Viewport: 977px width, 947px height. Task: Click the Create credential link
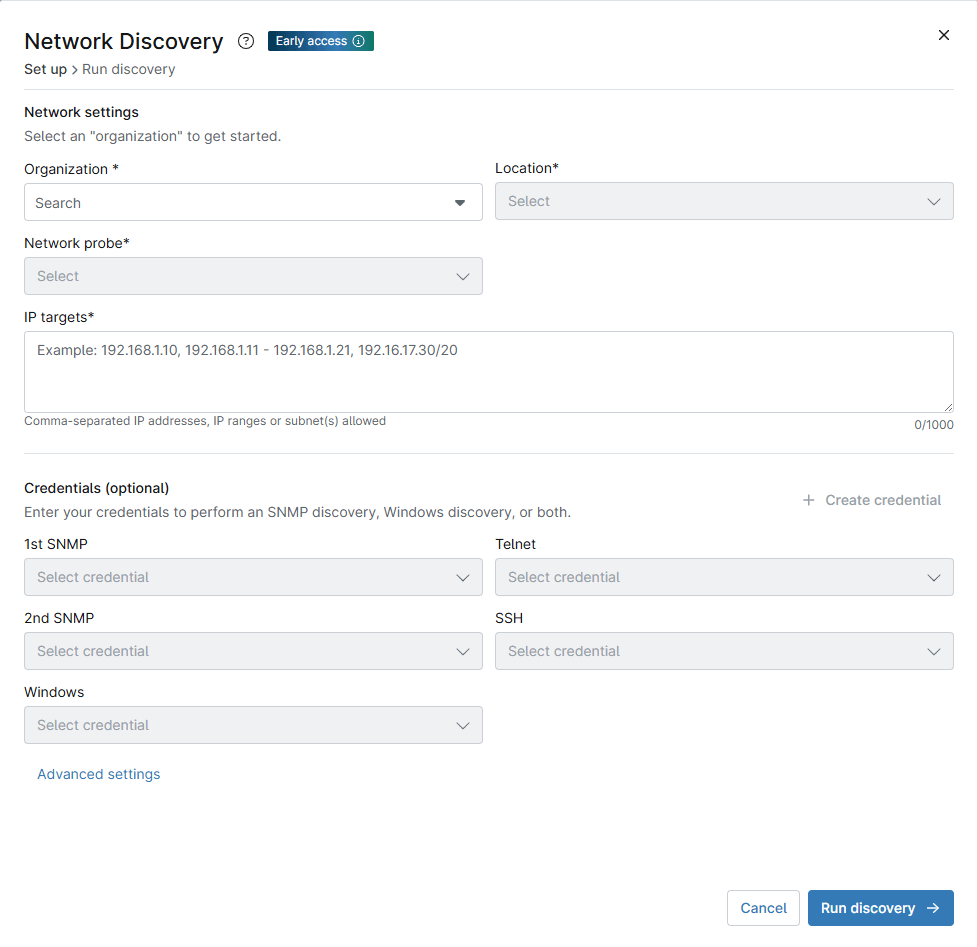pyautogui.click(x=881, y=500)
